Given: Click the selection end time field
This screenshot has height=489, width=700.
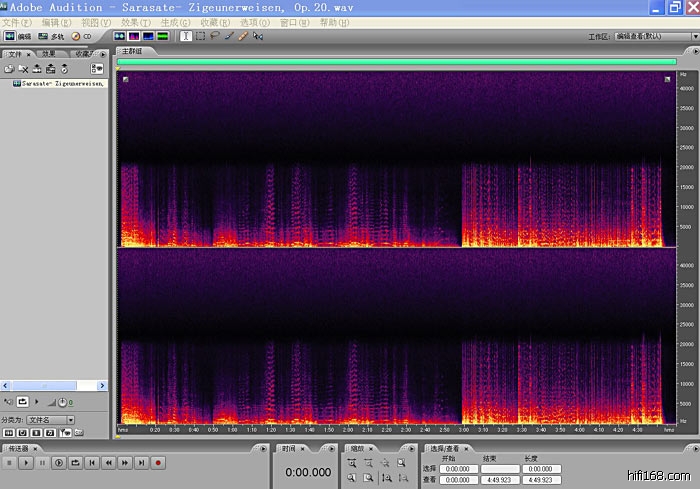Looking at the screenshot, I should tap(500, 468).
